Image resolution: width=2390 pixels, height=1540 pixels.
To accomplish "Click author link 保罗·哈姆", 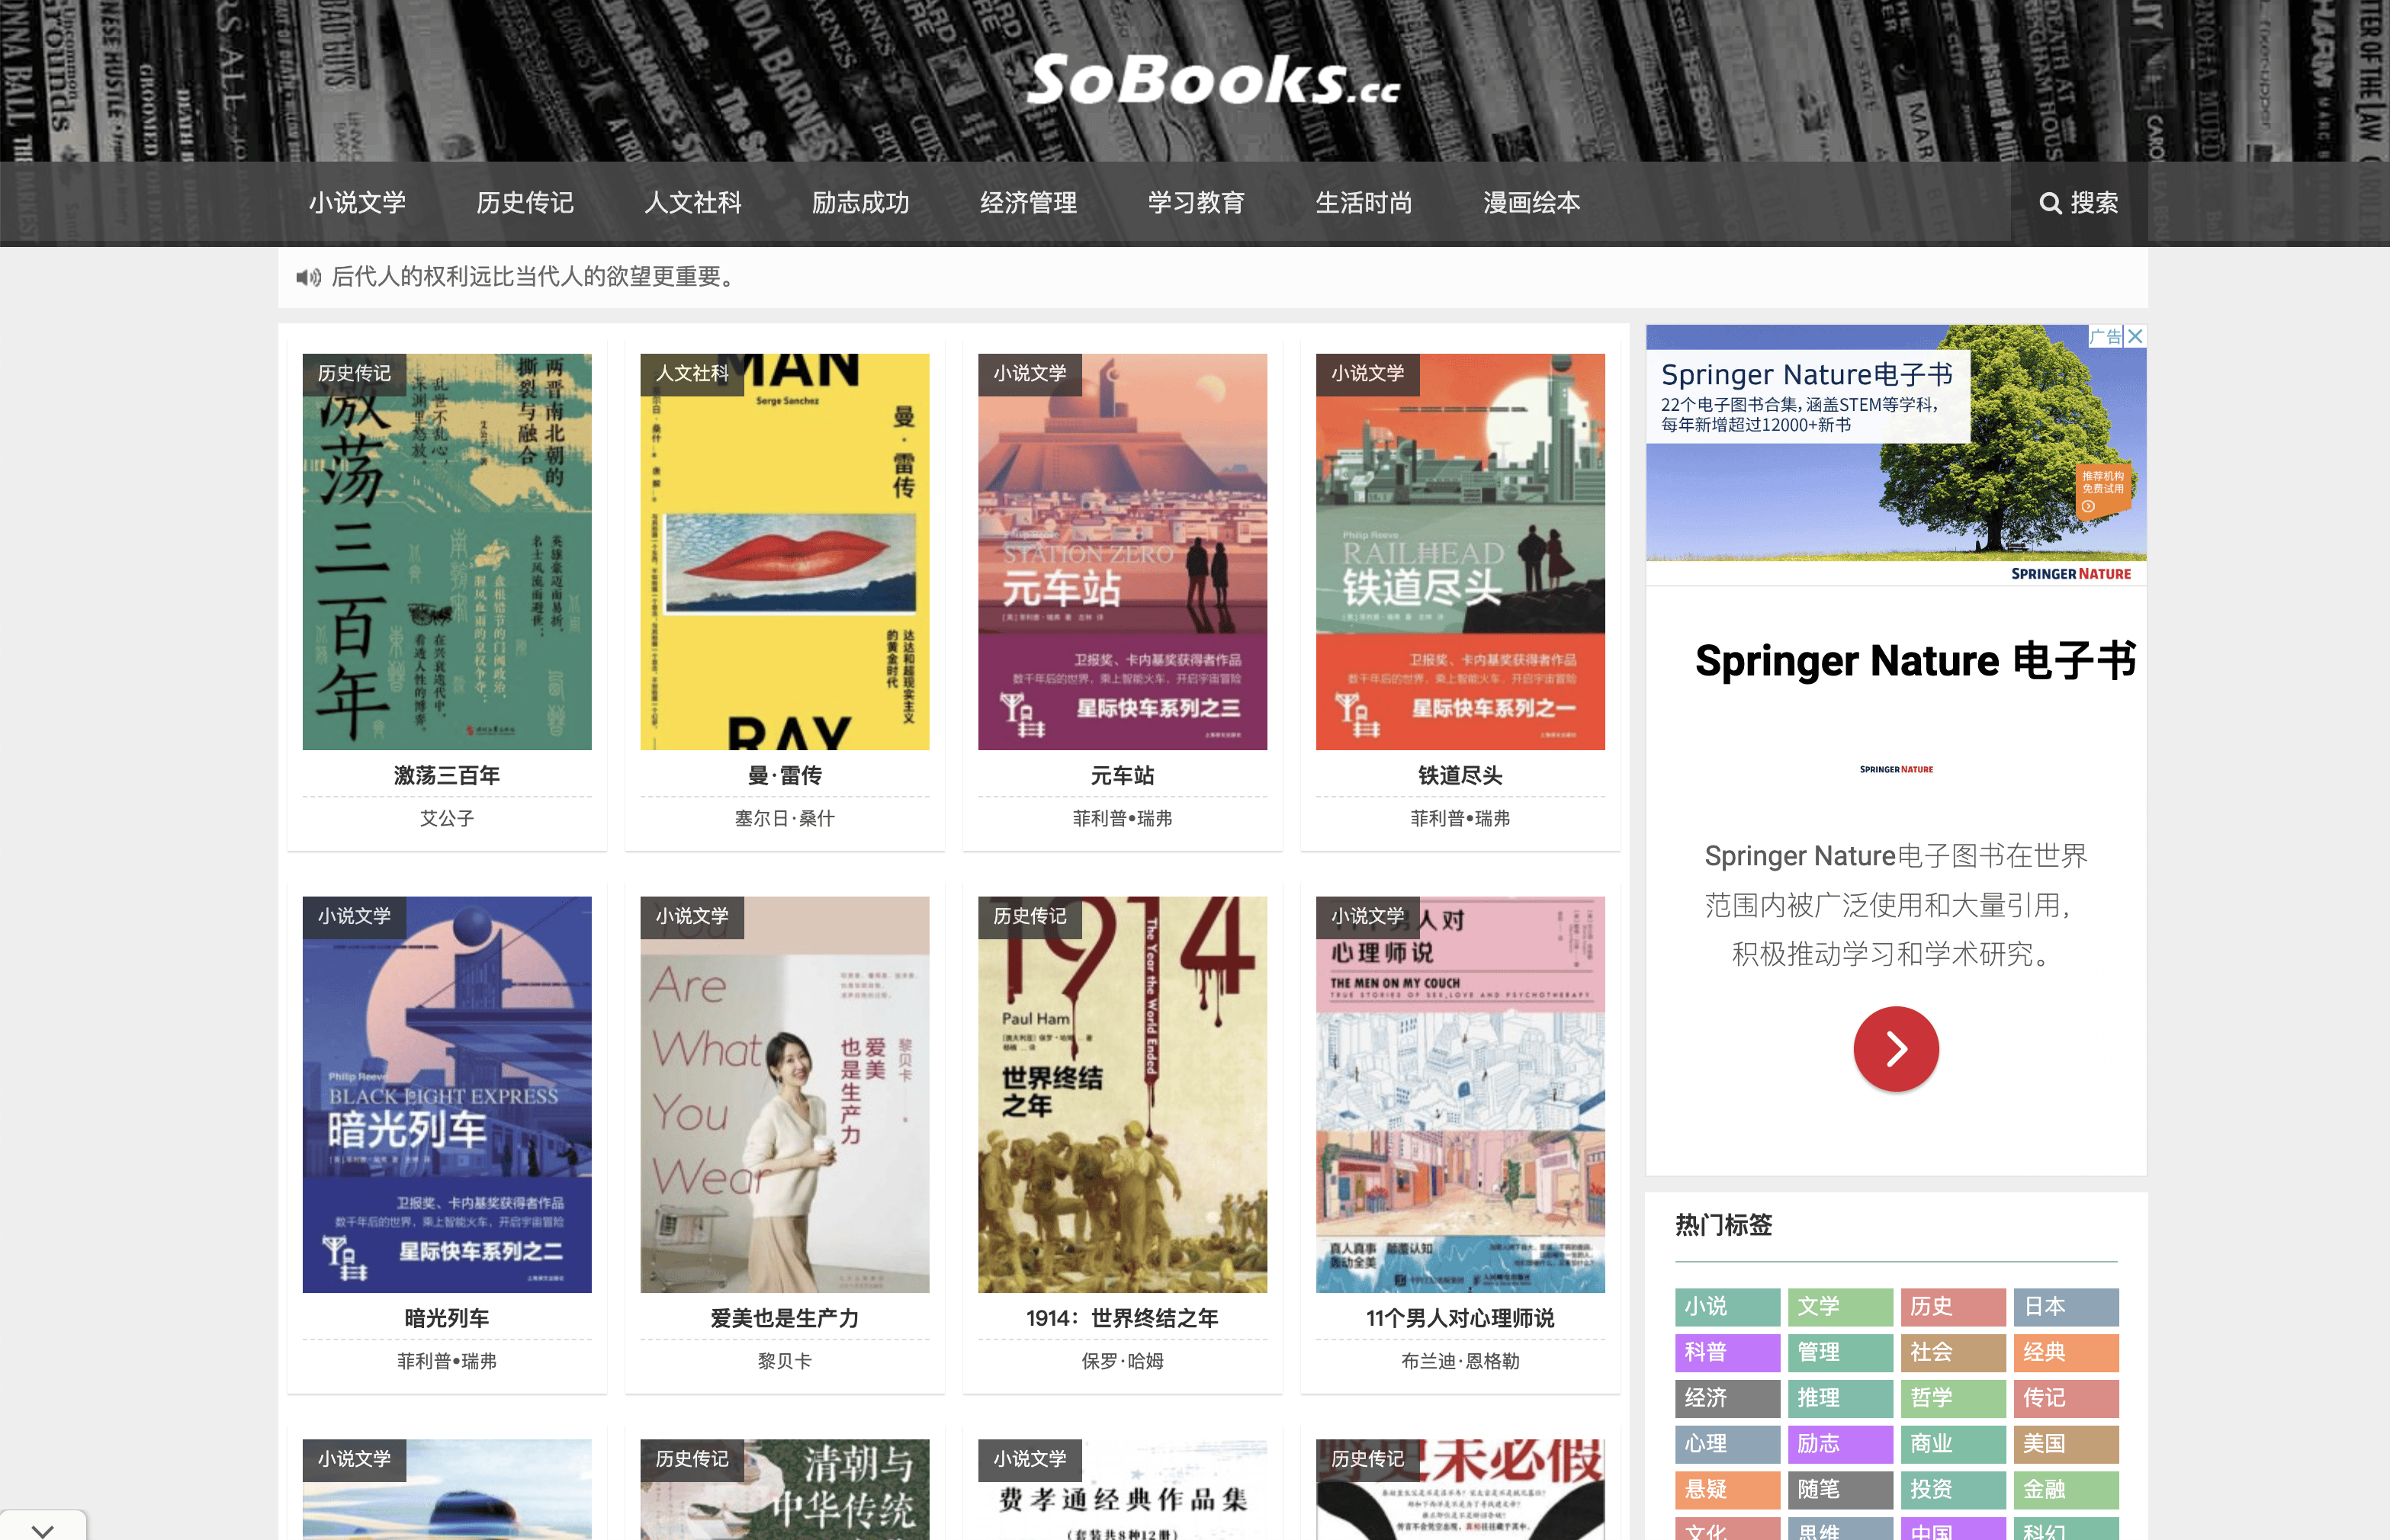I will tap(1123, 1361).
